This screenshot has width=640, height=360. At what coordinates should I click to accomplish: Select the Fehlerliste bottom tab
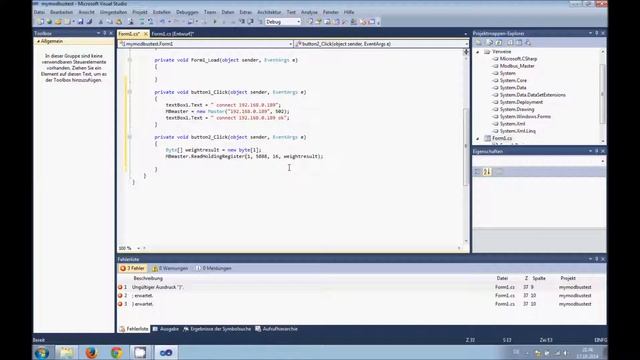pyautogui.click(x=134, y=329)
